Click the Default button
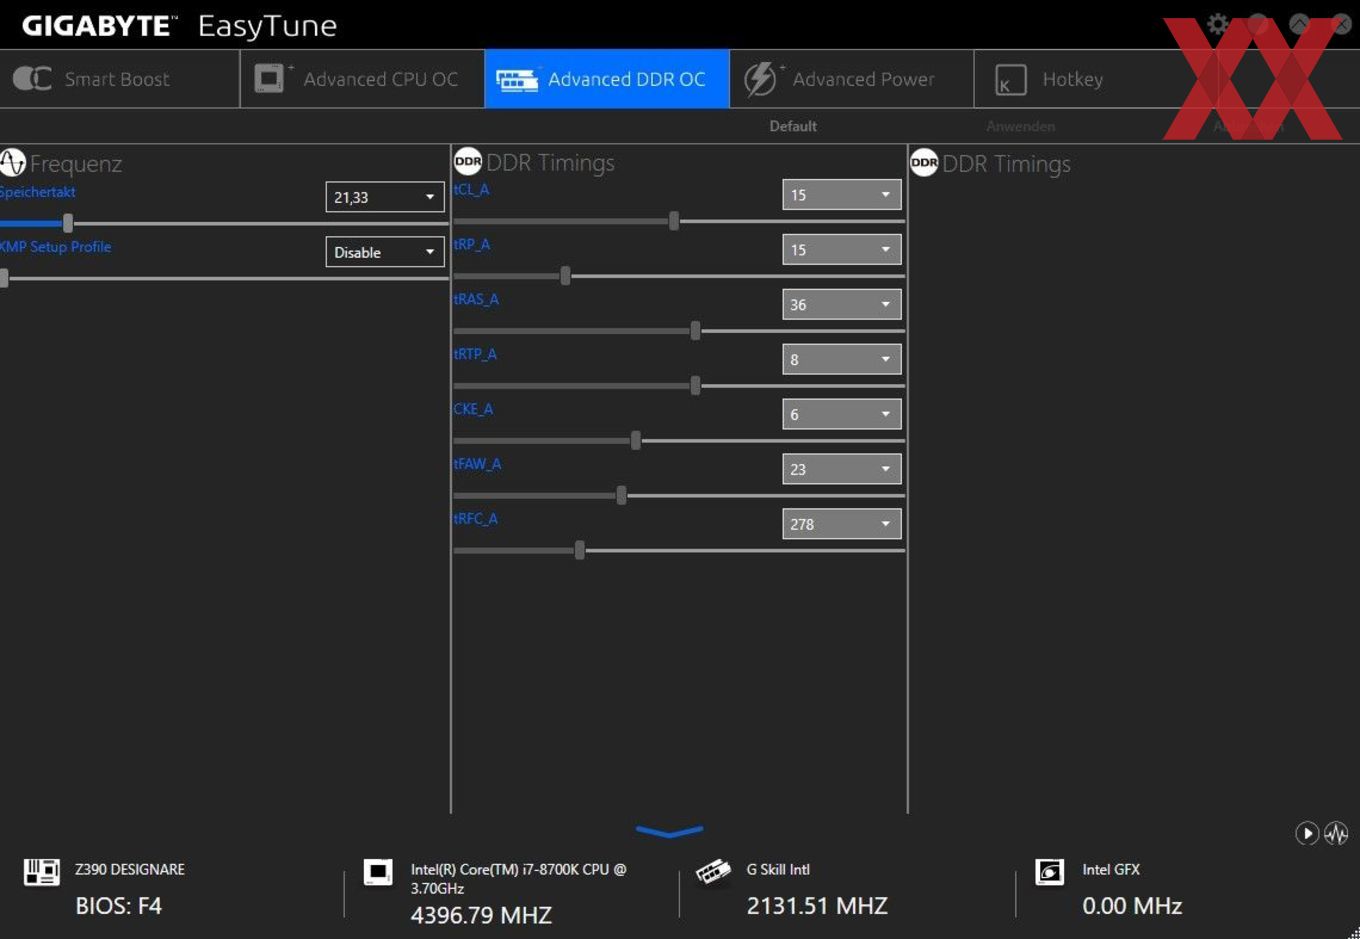Image resolution: width=1360 pixels, height=939 pixels. tap(793, 126)
